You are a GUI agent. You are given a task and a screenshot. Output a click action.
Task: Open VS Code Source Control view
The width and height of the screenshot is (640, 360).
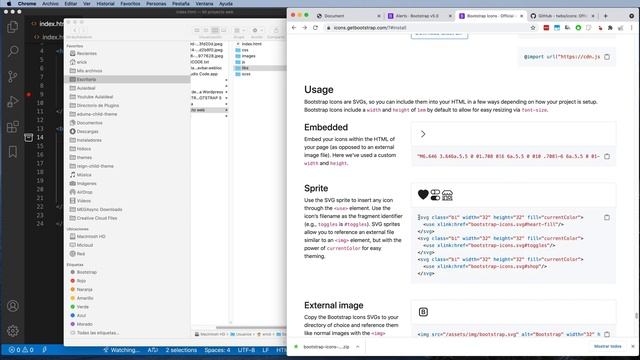click(x=13, y=76)
